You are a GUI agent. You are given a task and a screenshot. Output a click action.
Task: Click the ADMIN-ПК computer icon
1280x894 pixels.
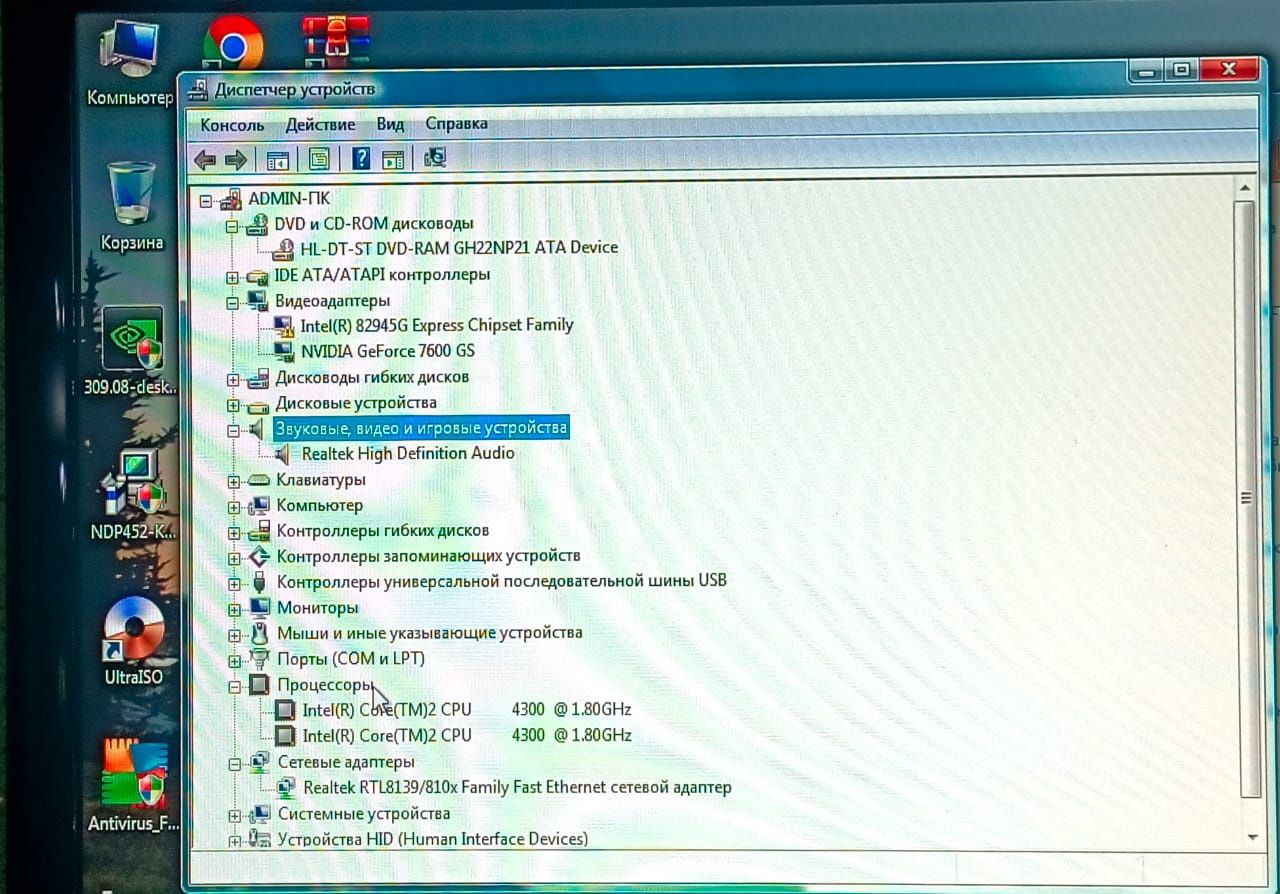(230, 199)
